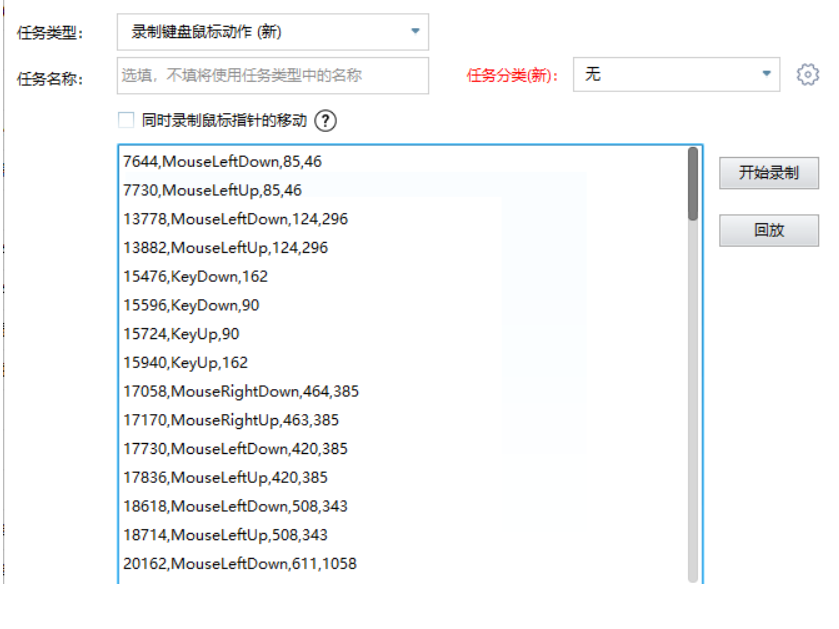Expand the 任务分类 dropdown showing 无
This screenshot has height=629, width=839.
tap(768, 73)
